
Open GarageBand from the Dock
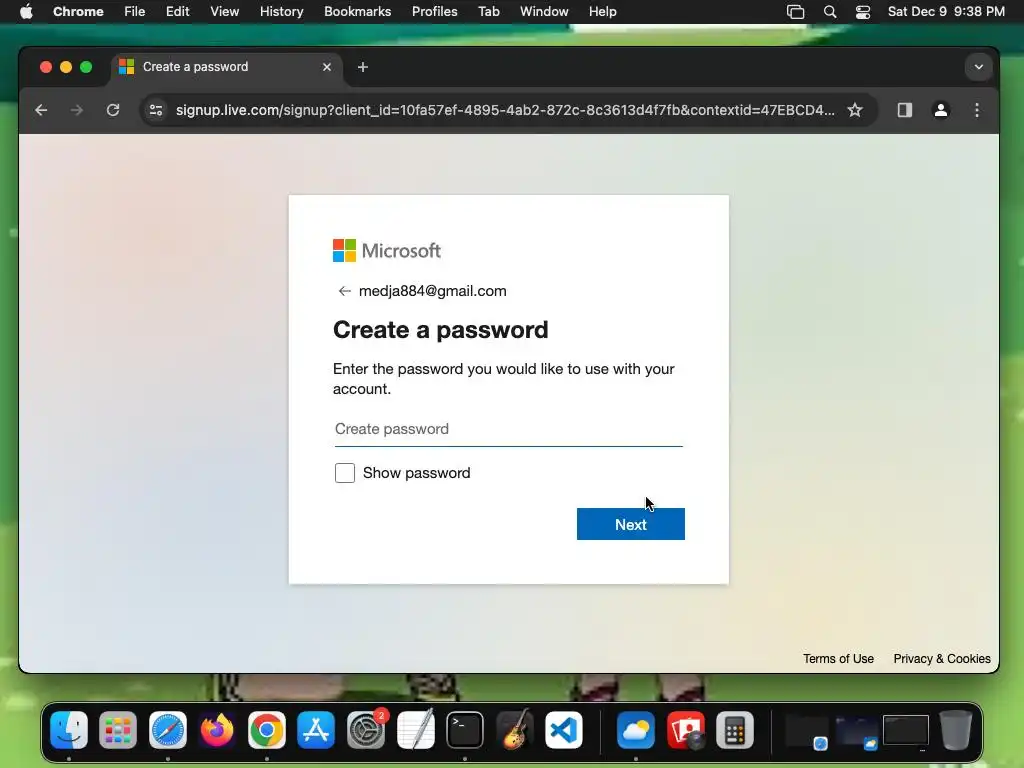pos(514,730)
